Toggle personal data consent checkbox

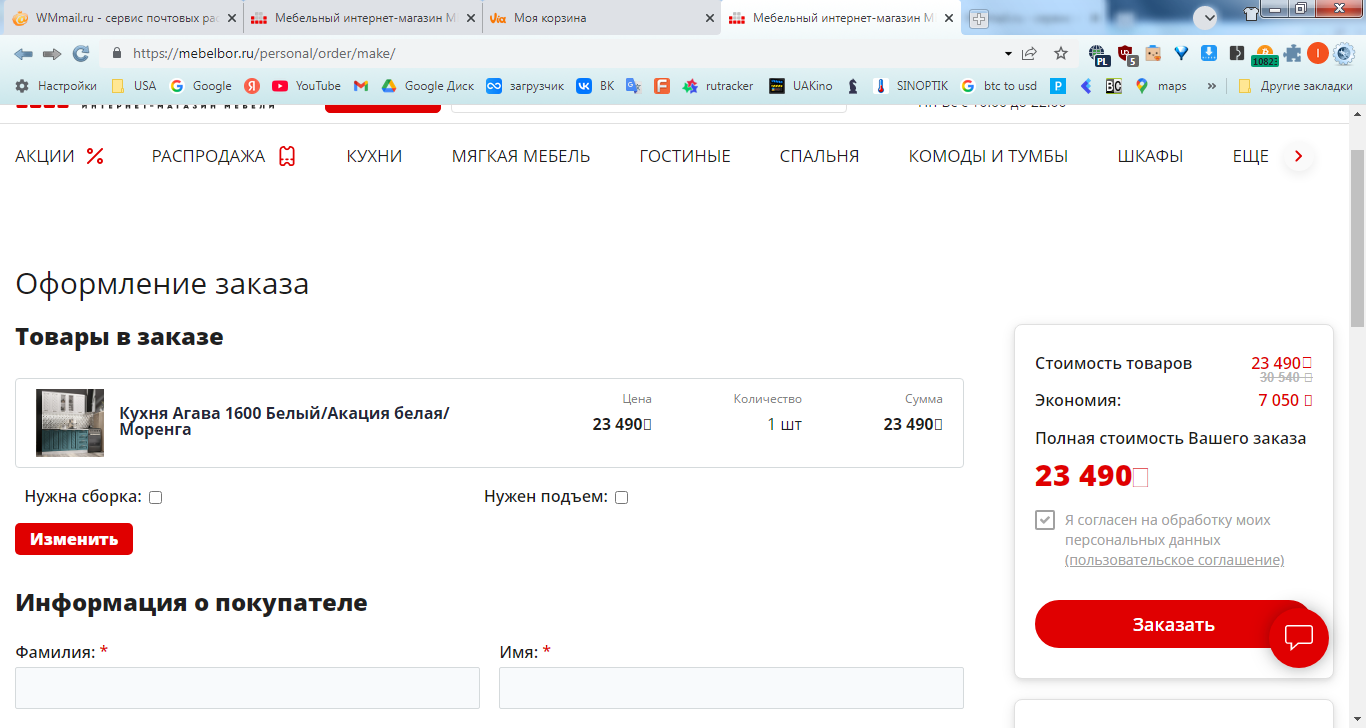(1045, 520)
